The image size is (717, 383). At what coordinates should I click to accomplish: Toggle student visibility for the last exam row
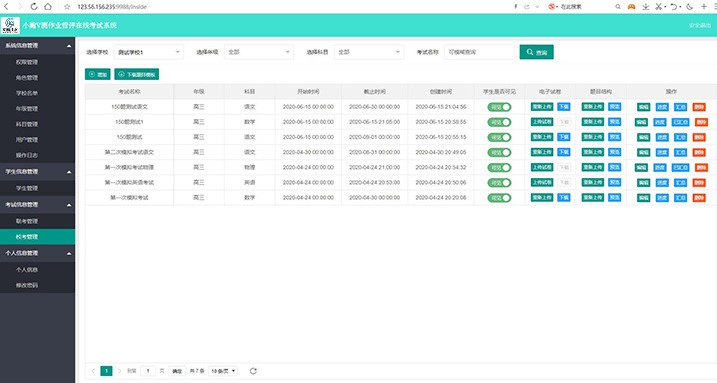[x=499, y=198]
